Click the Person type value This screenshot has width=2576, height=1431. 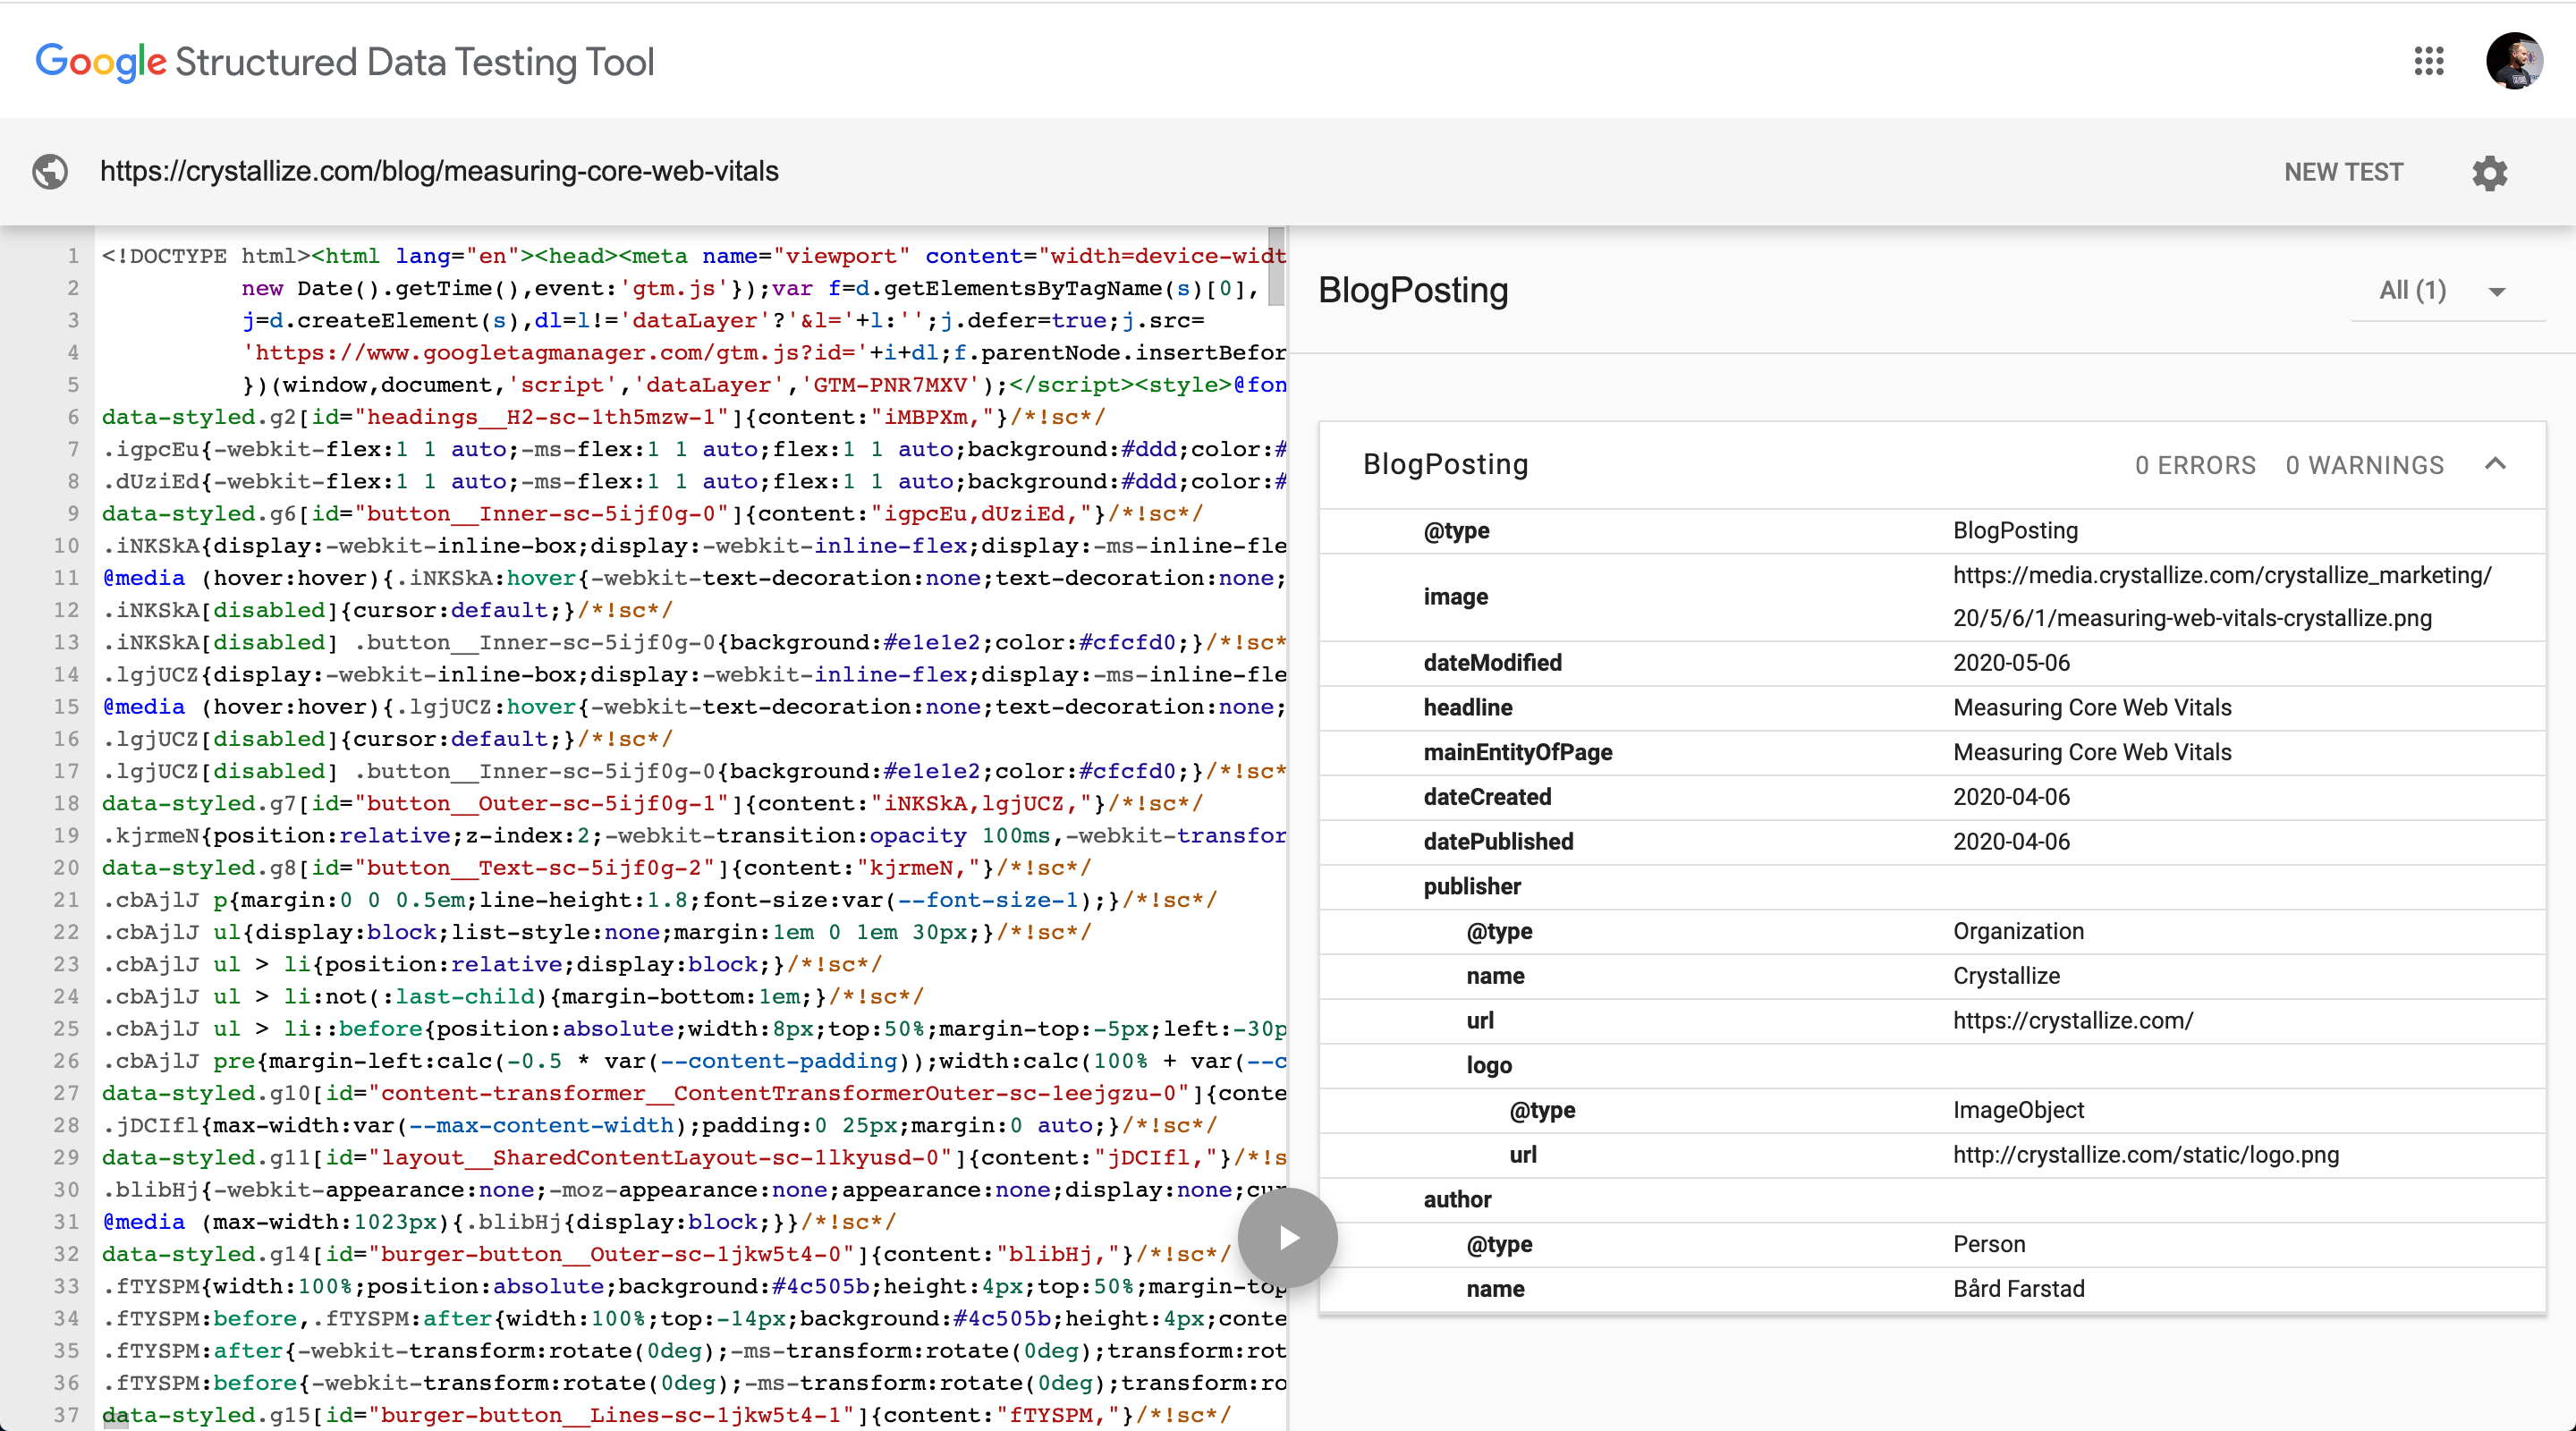tap(1989, 1244)
